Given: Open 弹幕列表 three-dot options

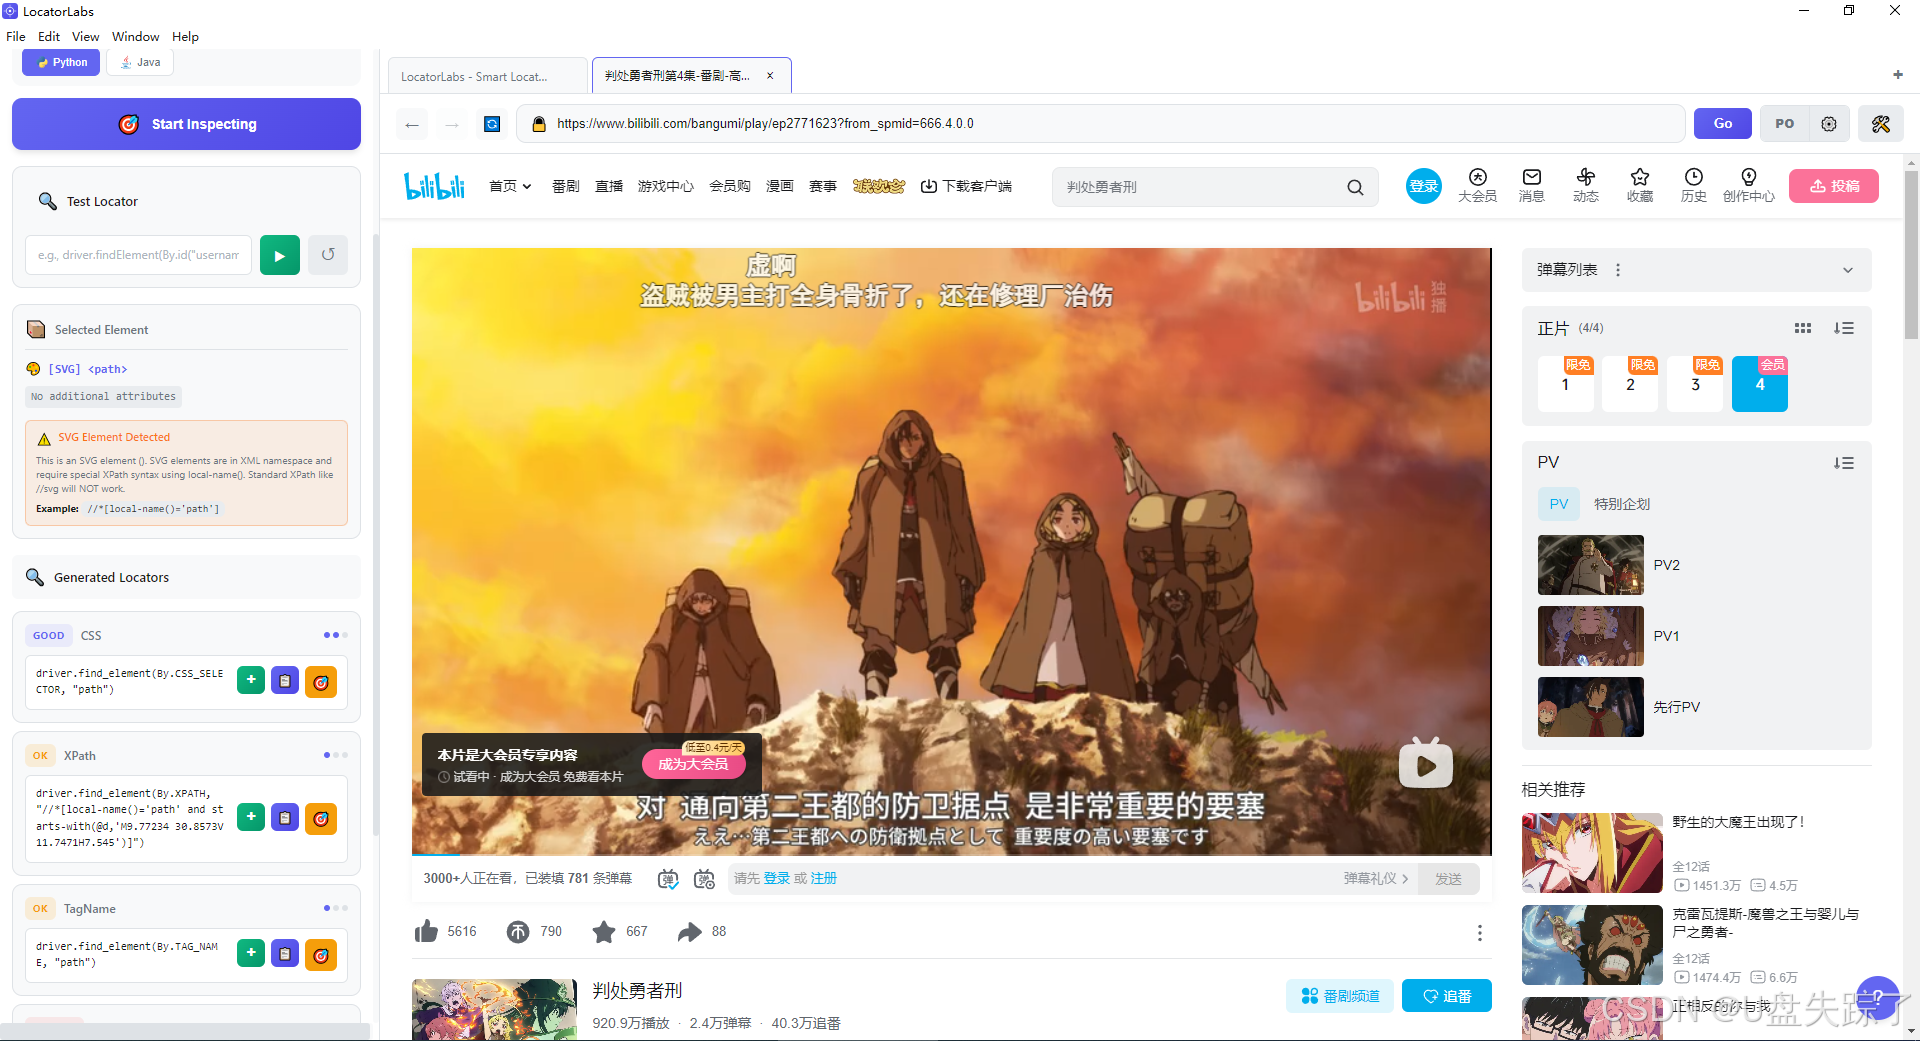Looking at the screenshot, I should point(1618,270).
